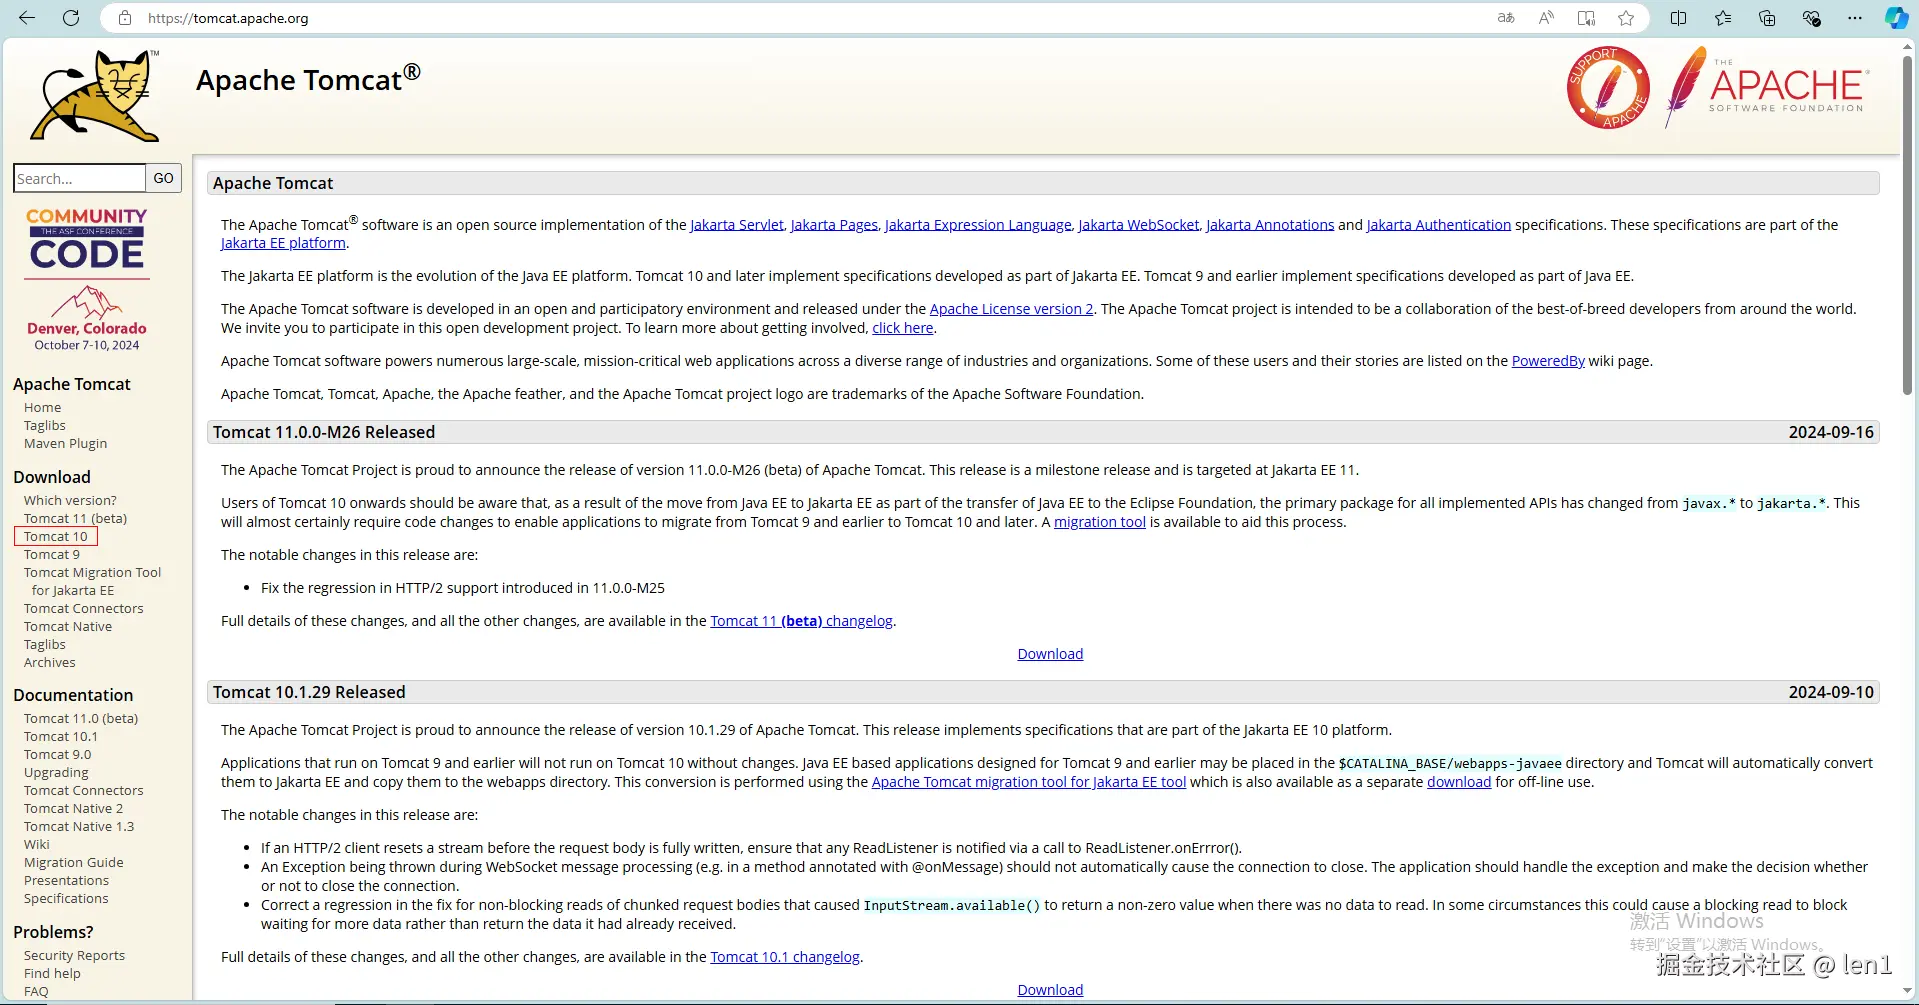
Task: Start Read aloud from the address bar
Action: tap(1546, 18)
